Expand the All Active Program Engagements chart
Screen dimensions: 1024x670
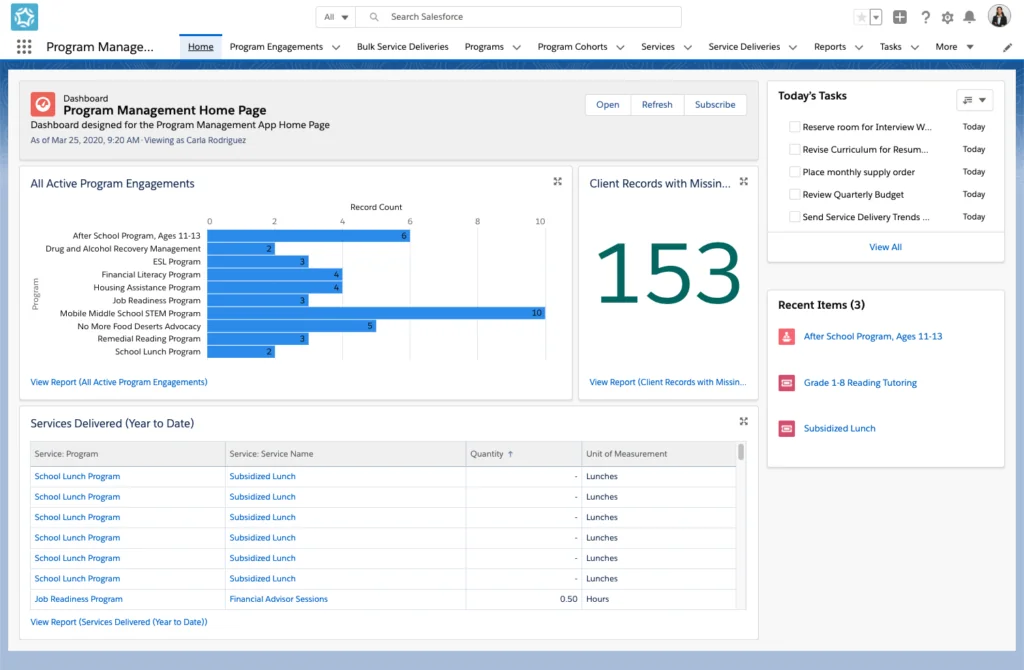click(x=558, y=182)
